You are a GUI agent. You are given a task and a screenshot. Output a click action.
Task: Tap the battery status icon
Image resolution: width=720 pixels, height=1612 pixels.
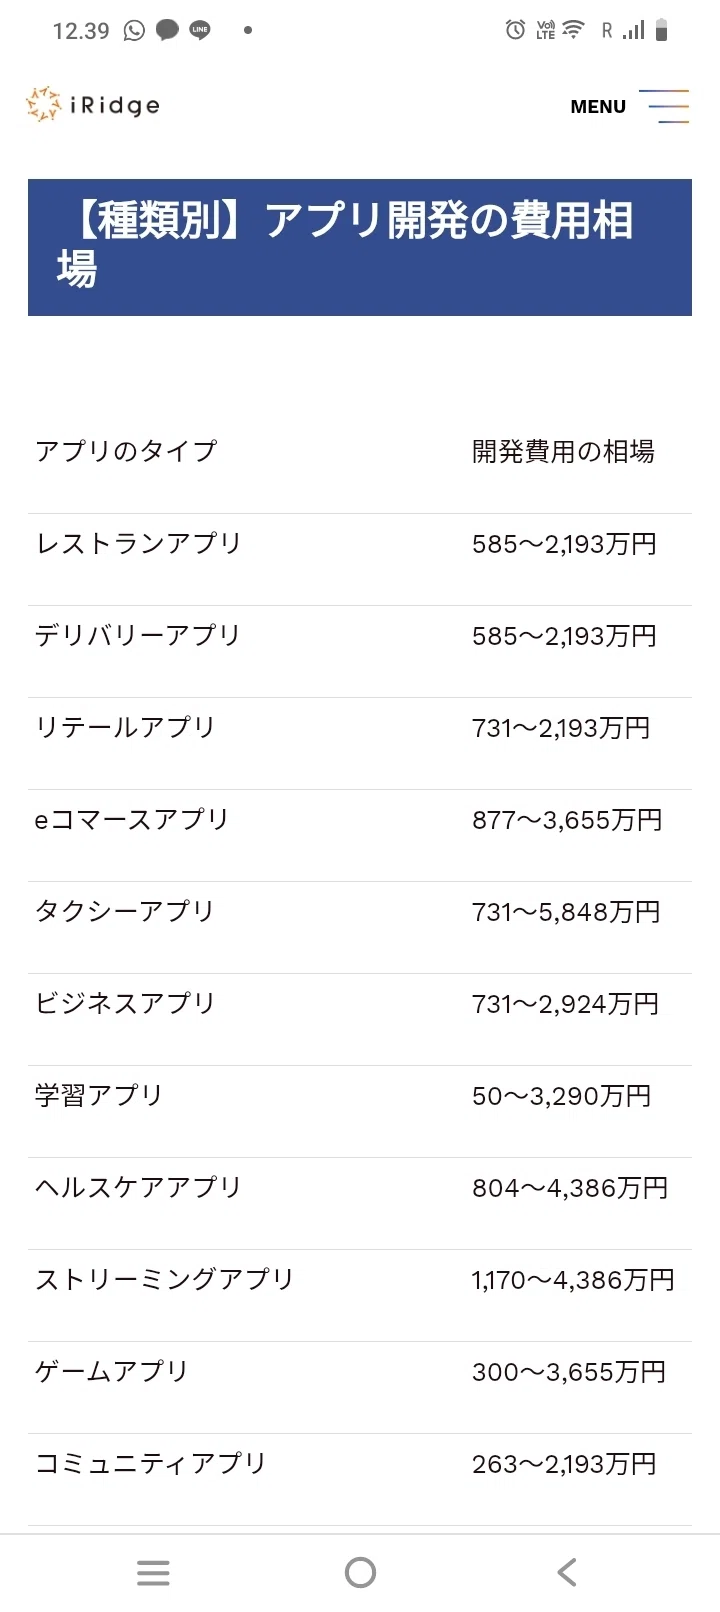click(661, 30)
